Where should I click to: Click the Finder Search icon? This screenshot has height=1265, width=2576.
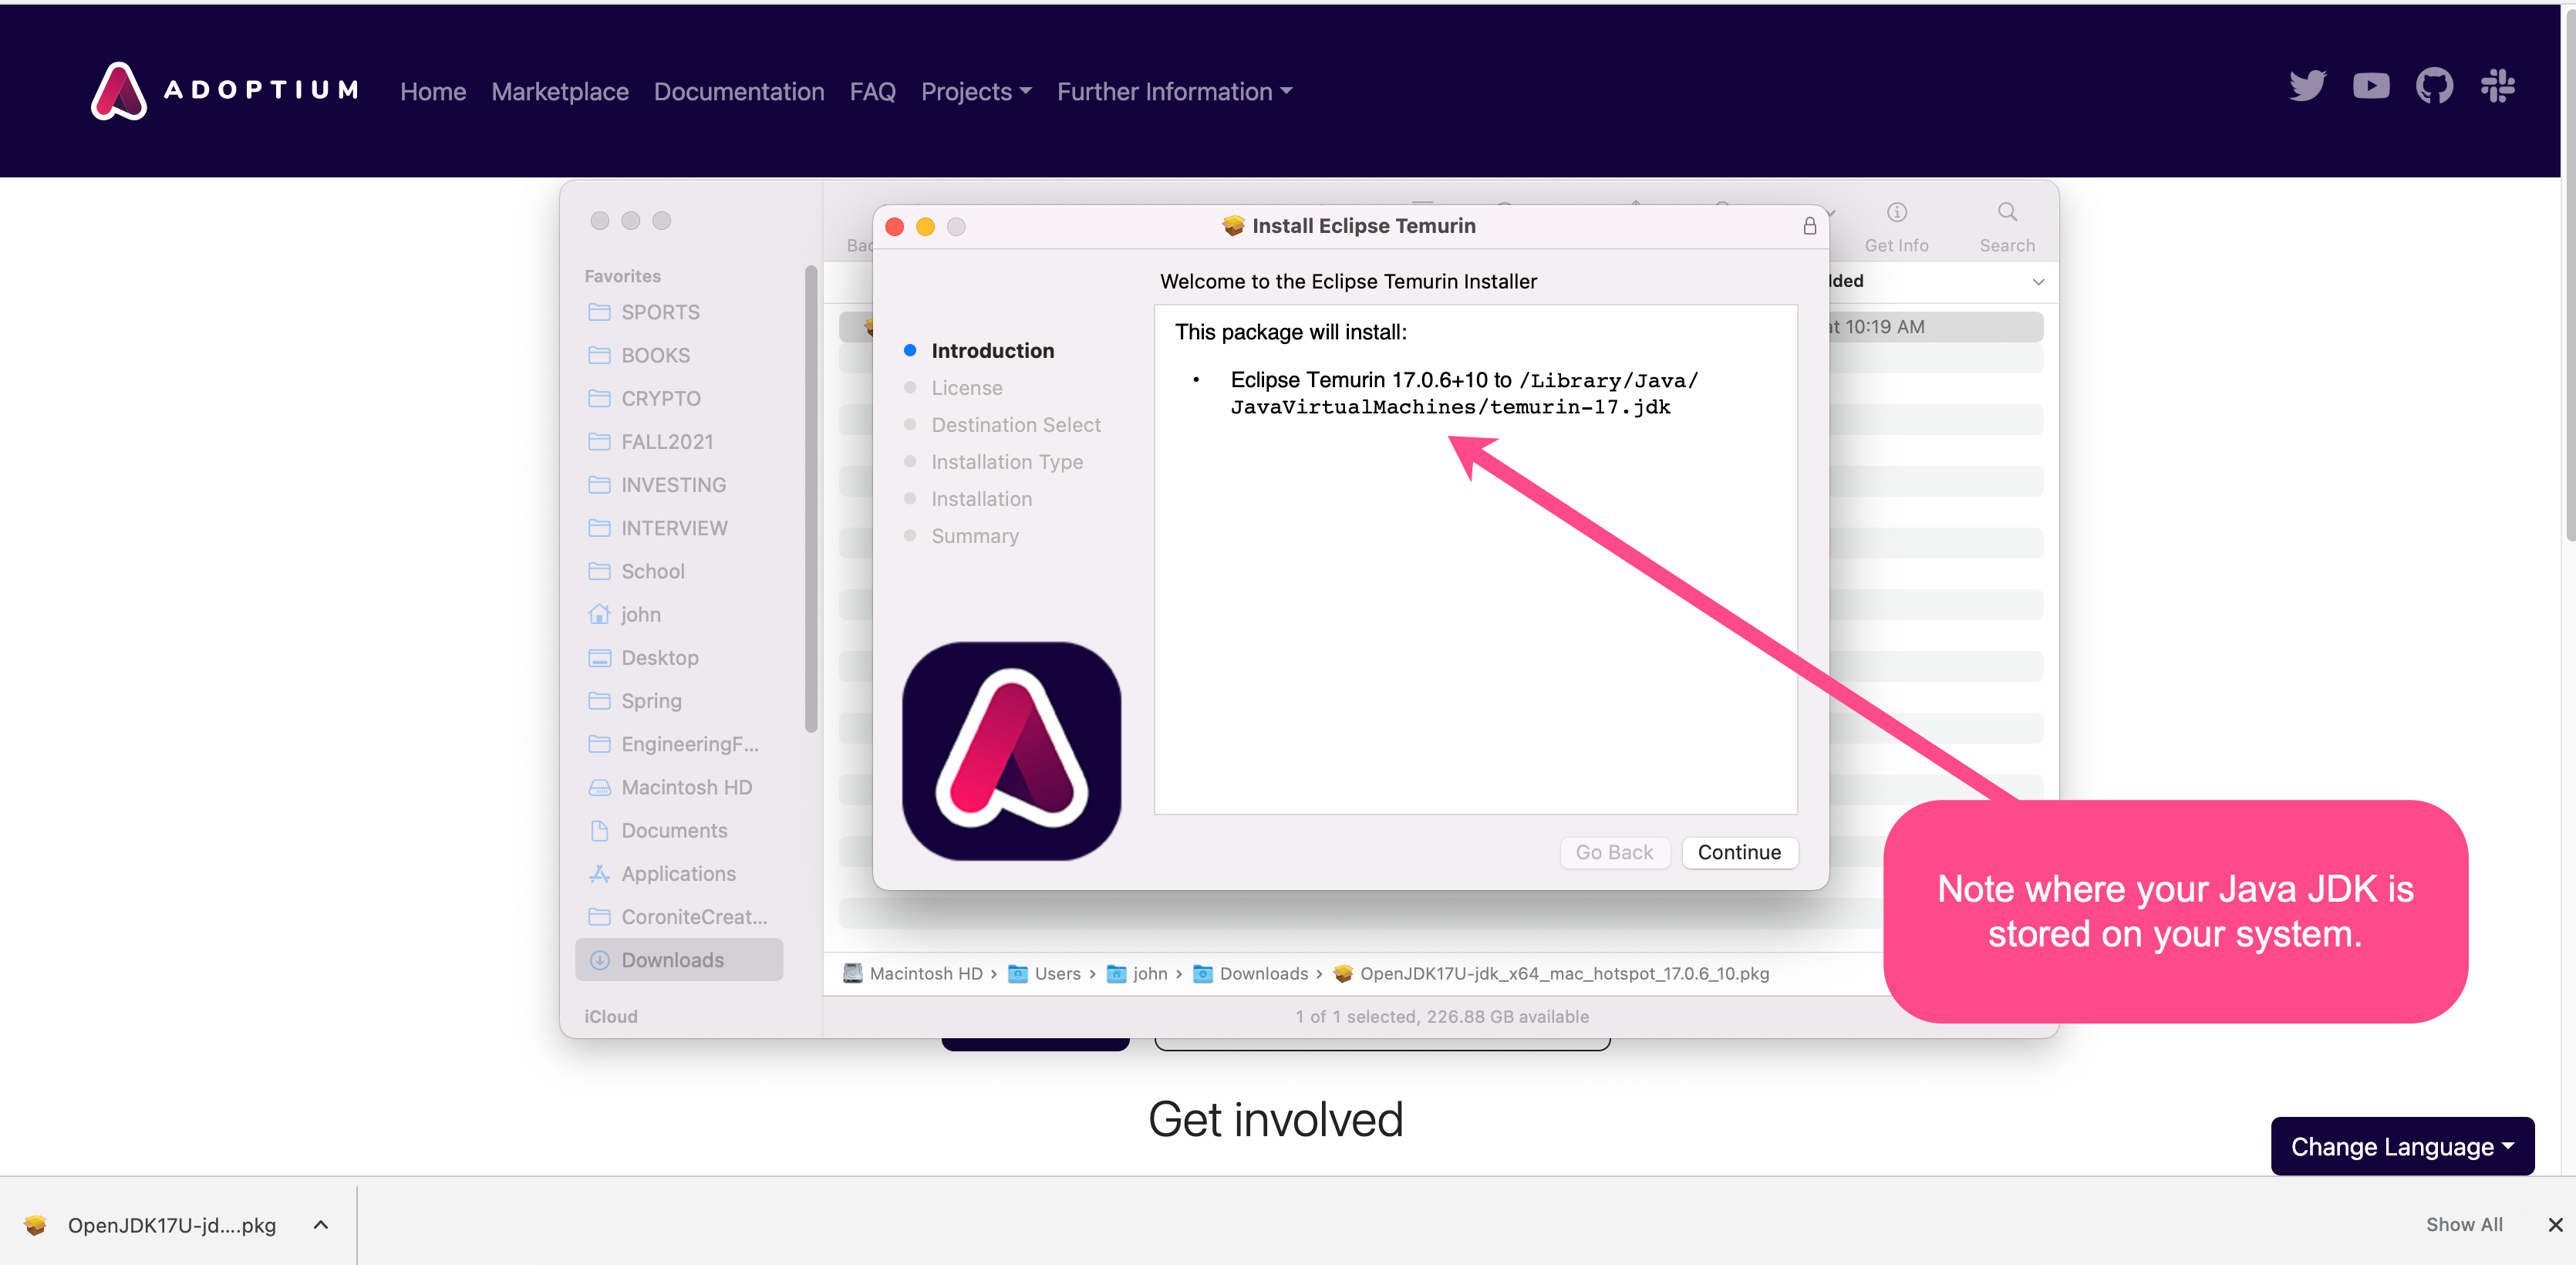pyautogui.click(x=2006, y=213)
